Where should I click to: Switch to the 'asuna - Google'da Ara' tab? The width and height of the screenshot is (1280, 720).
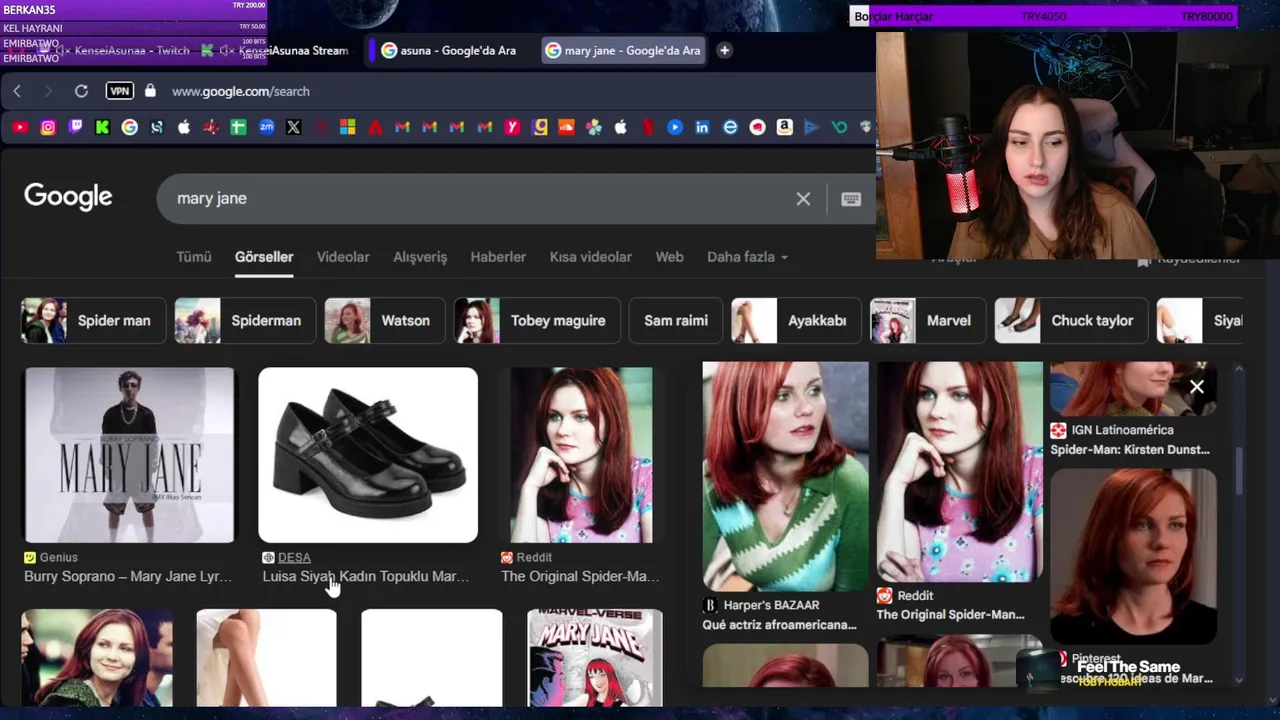(449, 50)
